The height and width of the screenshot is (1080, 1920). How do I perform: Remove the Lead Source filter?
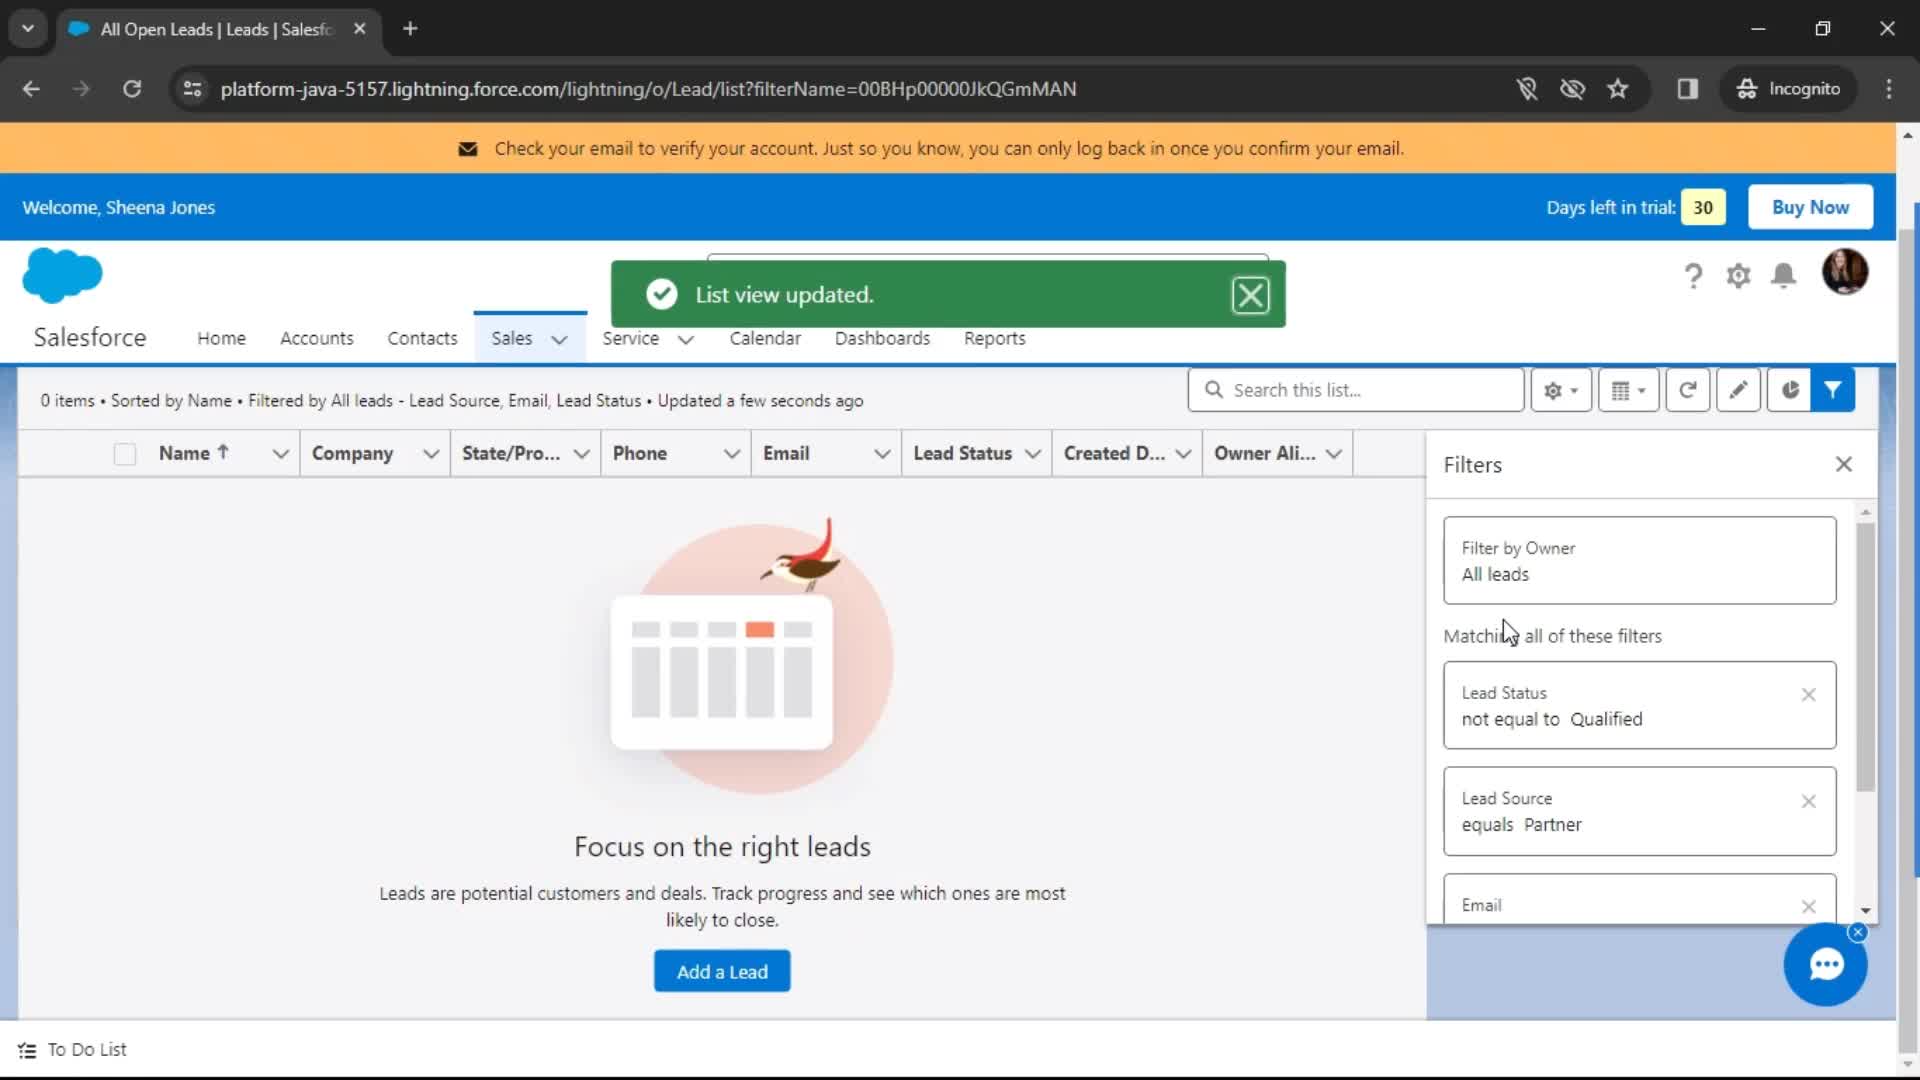[1808, 801]
